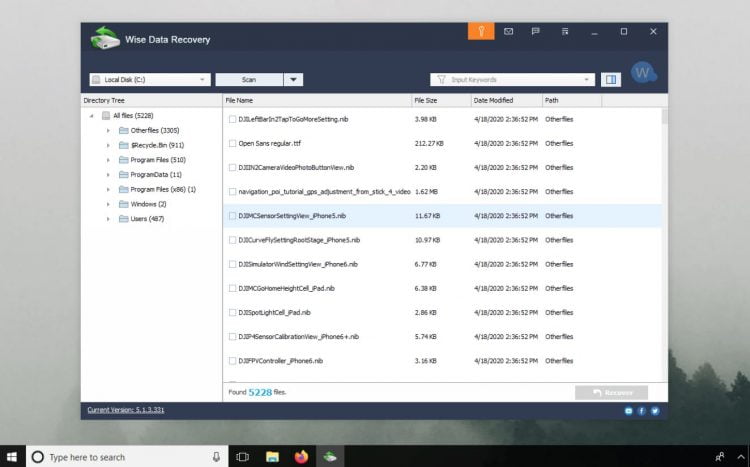The image size is (750, 467).
Task: Check the DJISpotLightCell_iPad.nib checkbox
Action: 232,312
